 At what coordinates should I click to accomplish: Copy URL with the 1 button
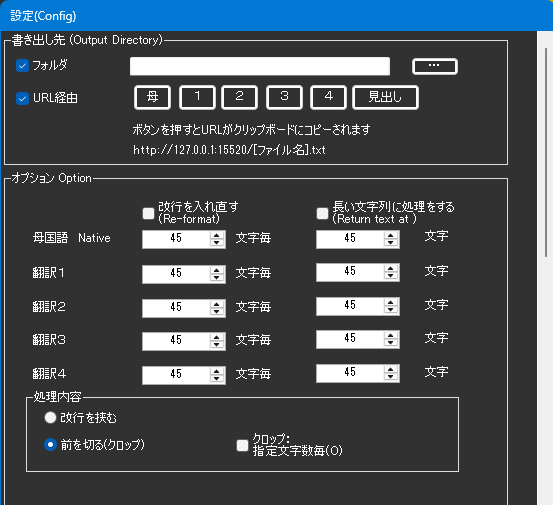(x=197, y=97)
